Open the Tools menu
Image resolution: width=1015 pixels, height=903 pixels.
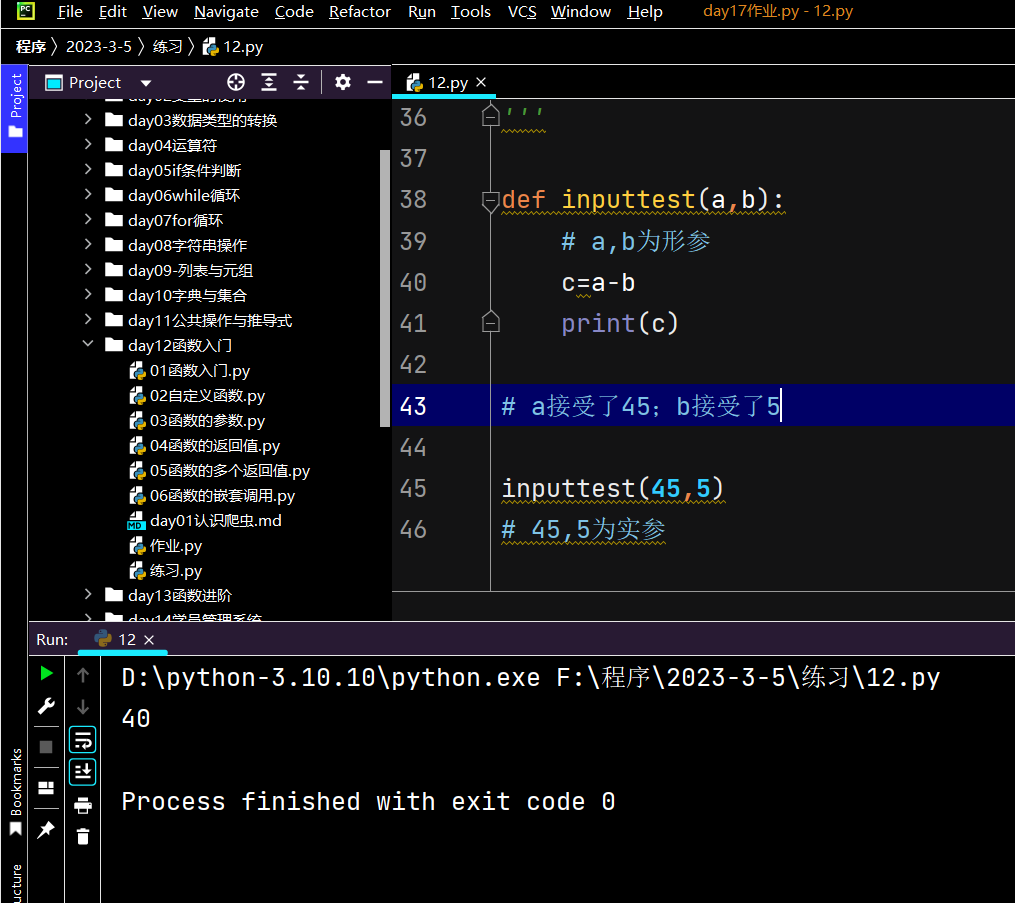(x=471, y=12)
